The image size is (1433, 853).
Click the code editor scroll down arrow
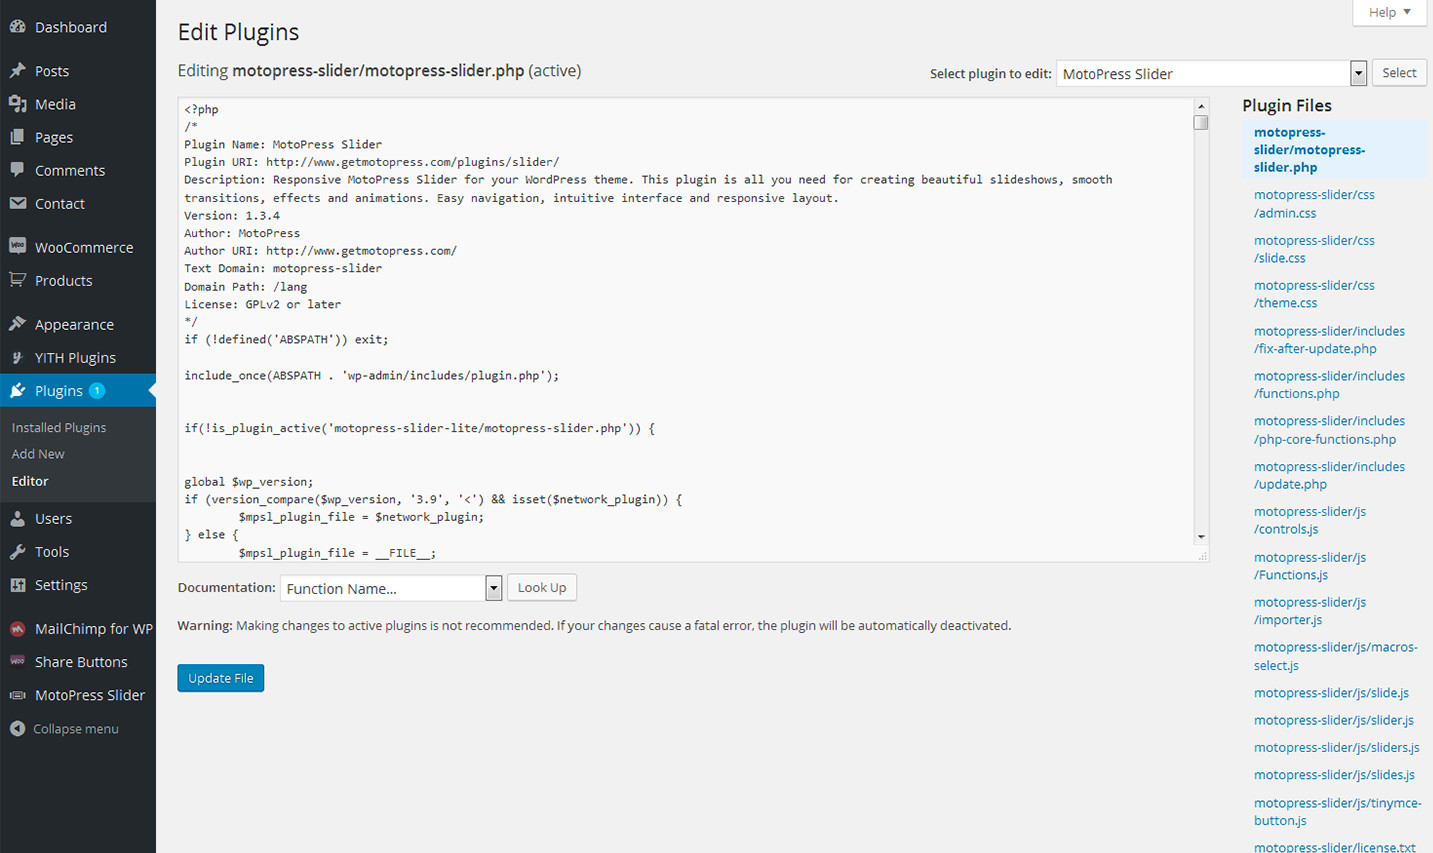click(1201, 537)
